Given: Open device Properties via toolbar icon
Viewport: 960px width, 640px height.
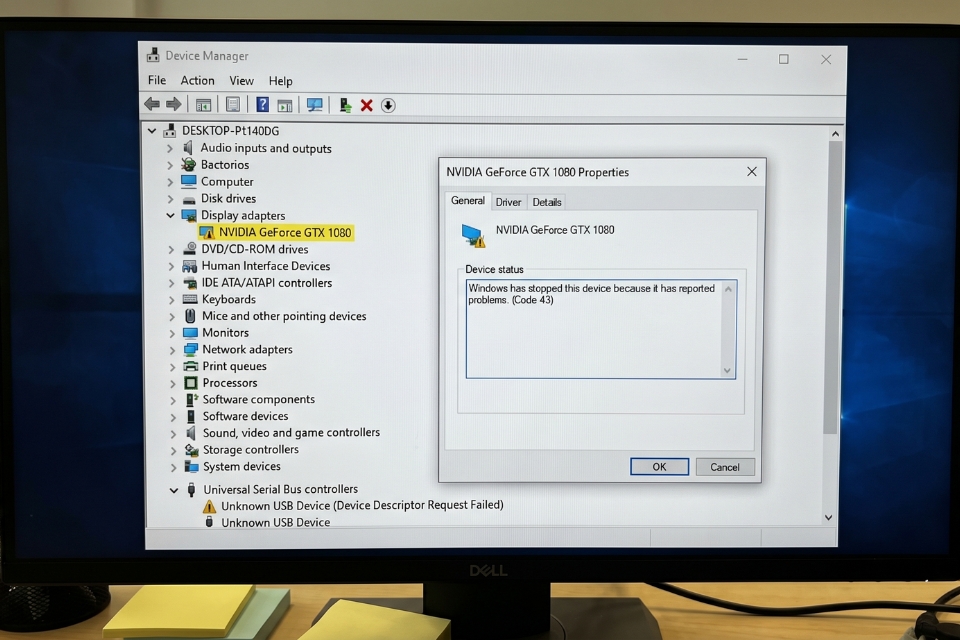Looking at the screenshot, I should [x=231, y=104].
